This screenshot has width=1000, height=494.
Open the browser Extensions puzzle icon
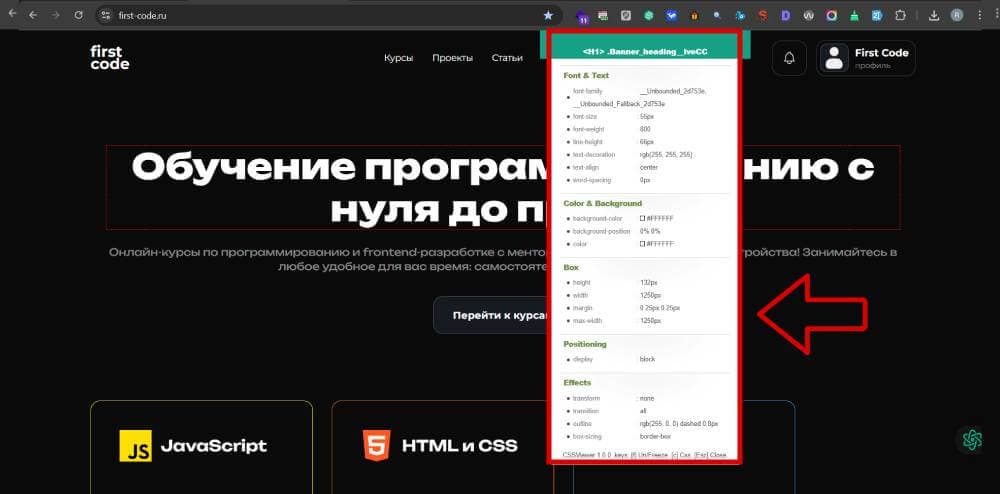(x=899, y=16)
